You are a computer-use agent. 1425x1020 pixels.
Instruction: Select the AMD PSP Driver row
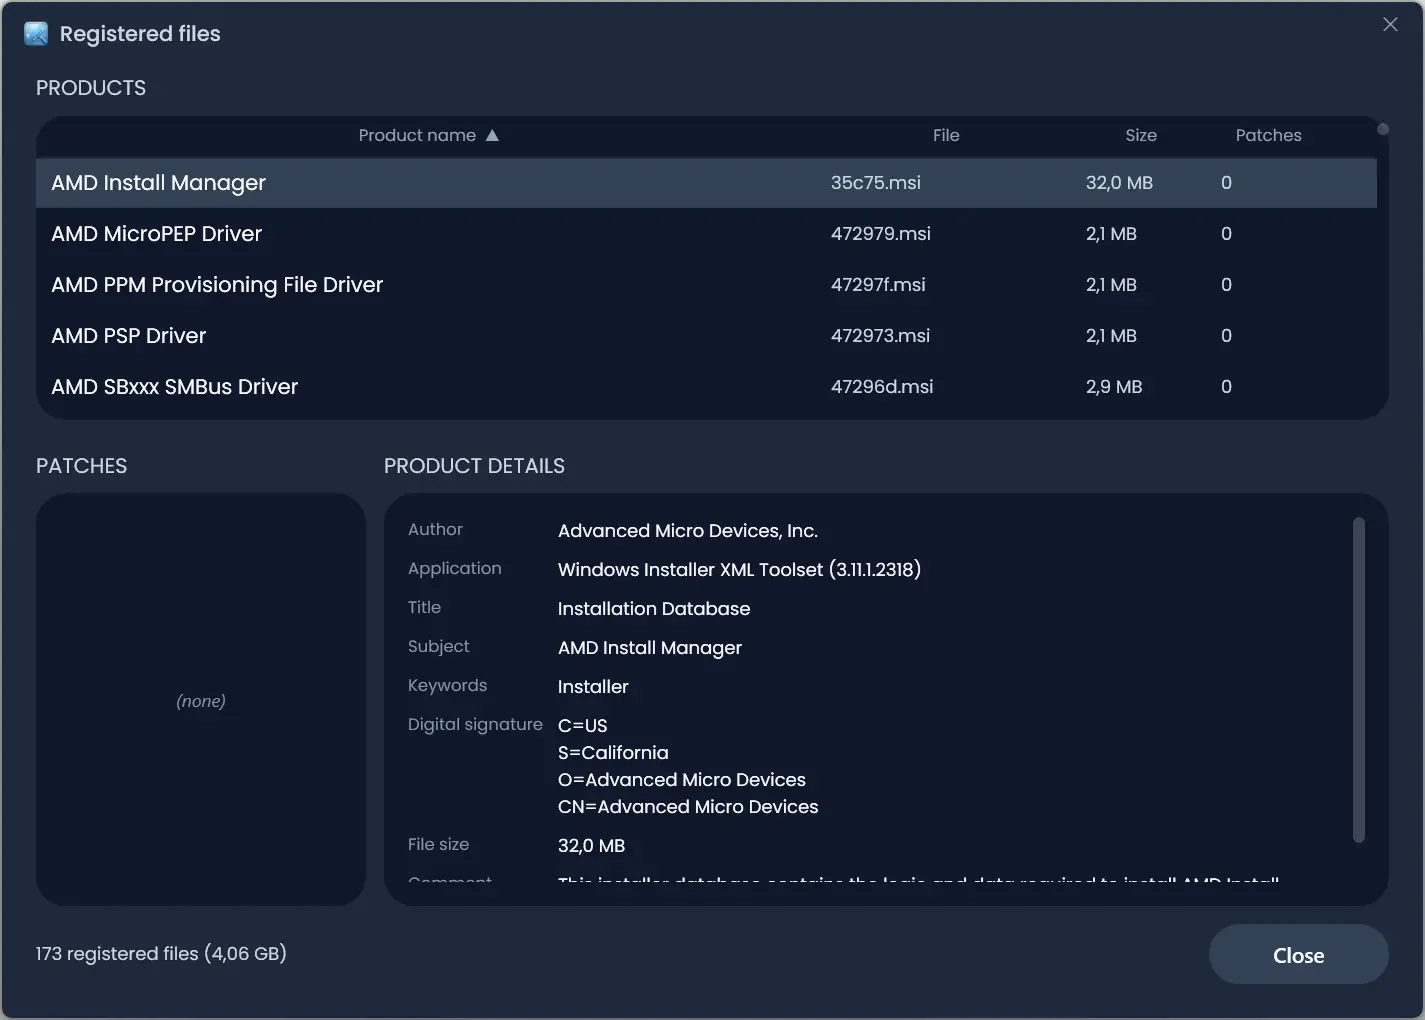706,336
